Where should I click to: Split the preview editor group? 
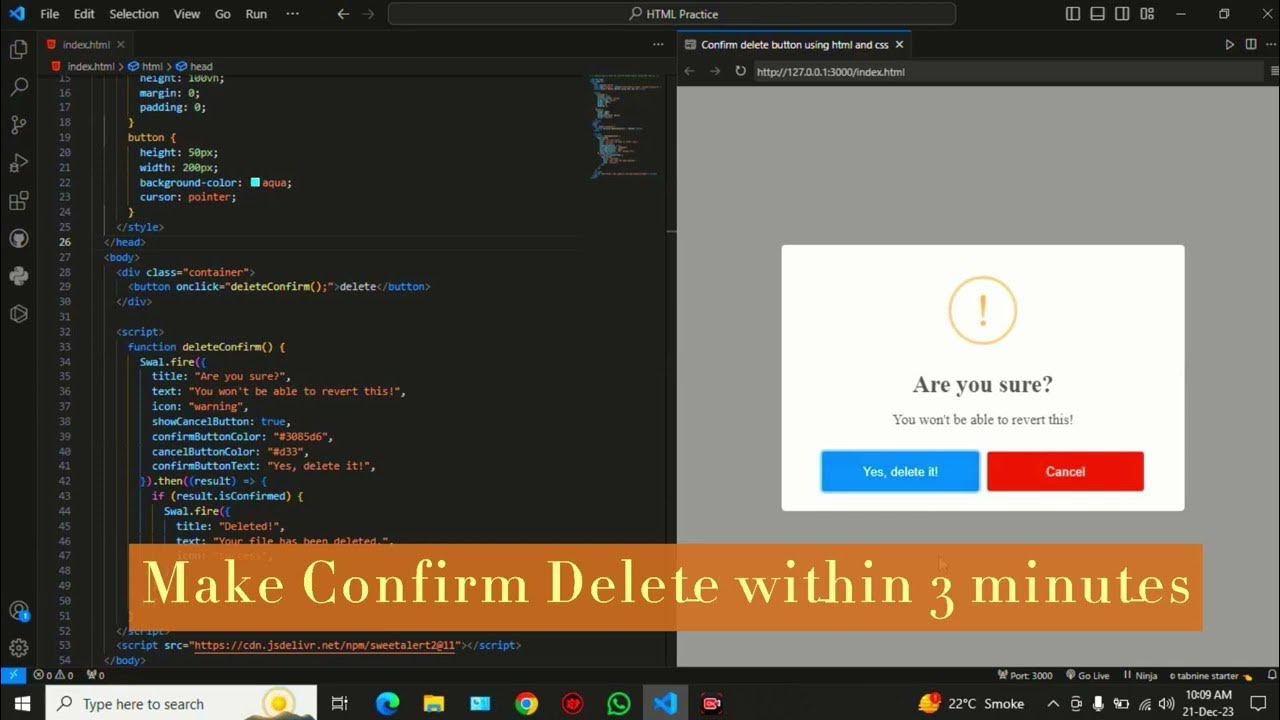pyautogui.click(x=1251, y=45)
